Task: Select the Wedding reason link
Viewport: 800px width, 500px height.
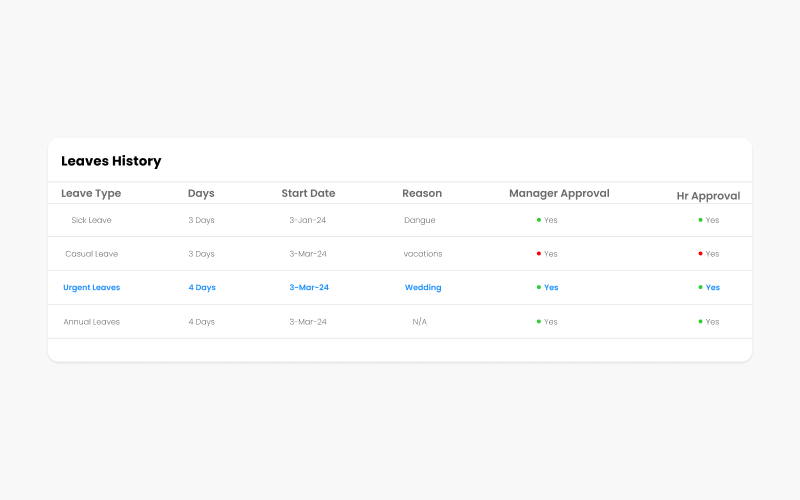Action: point(423,287)
